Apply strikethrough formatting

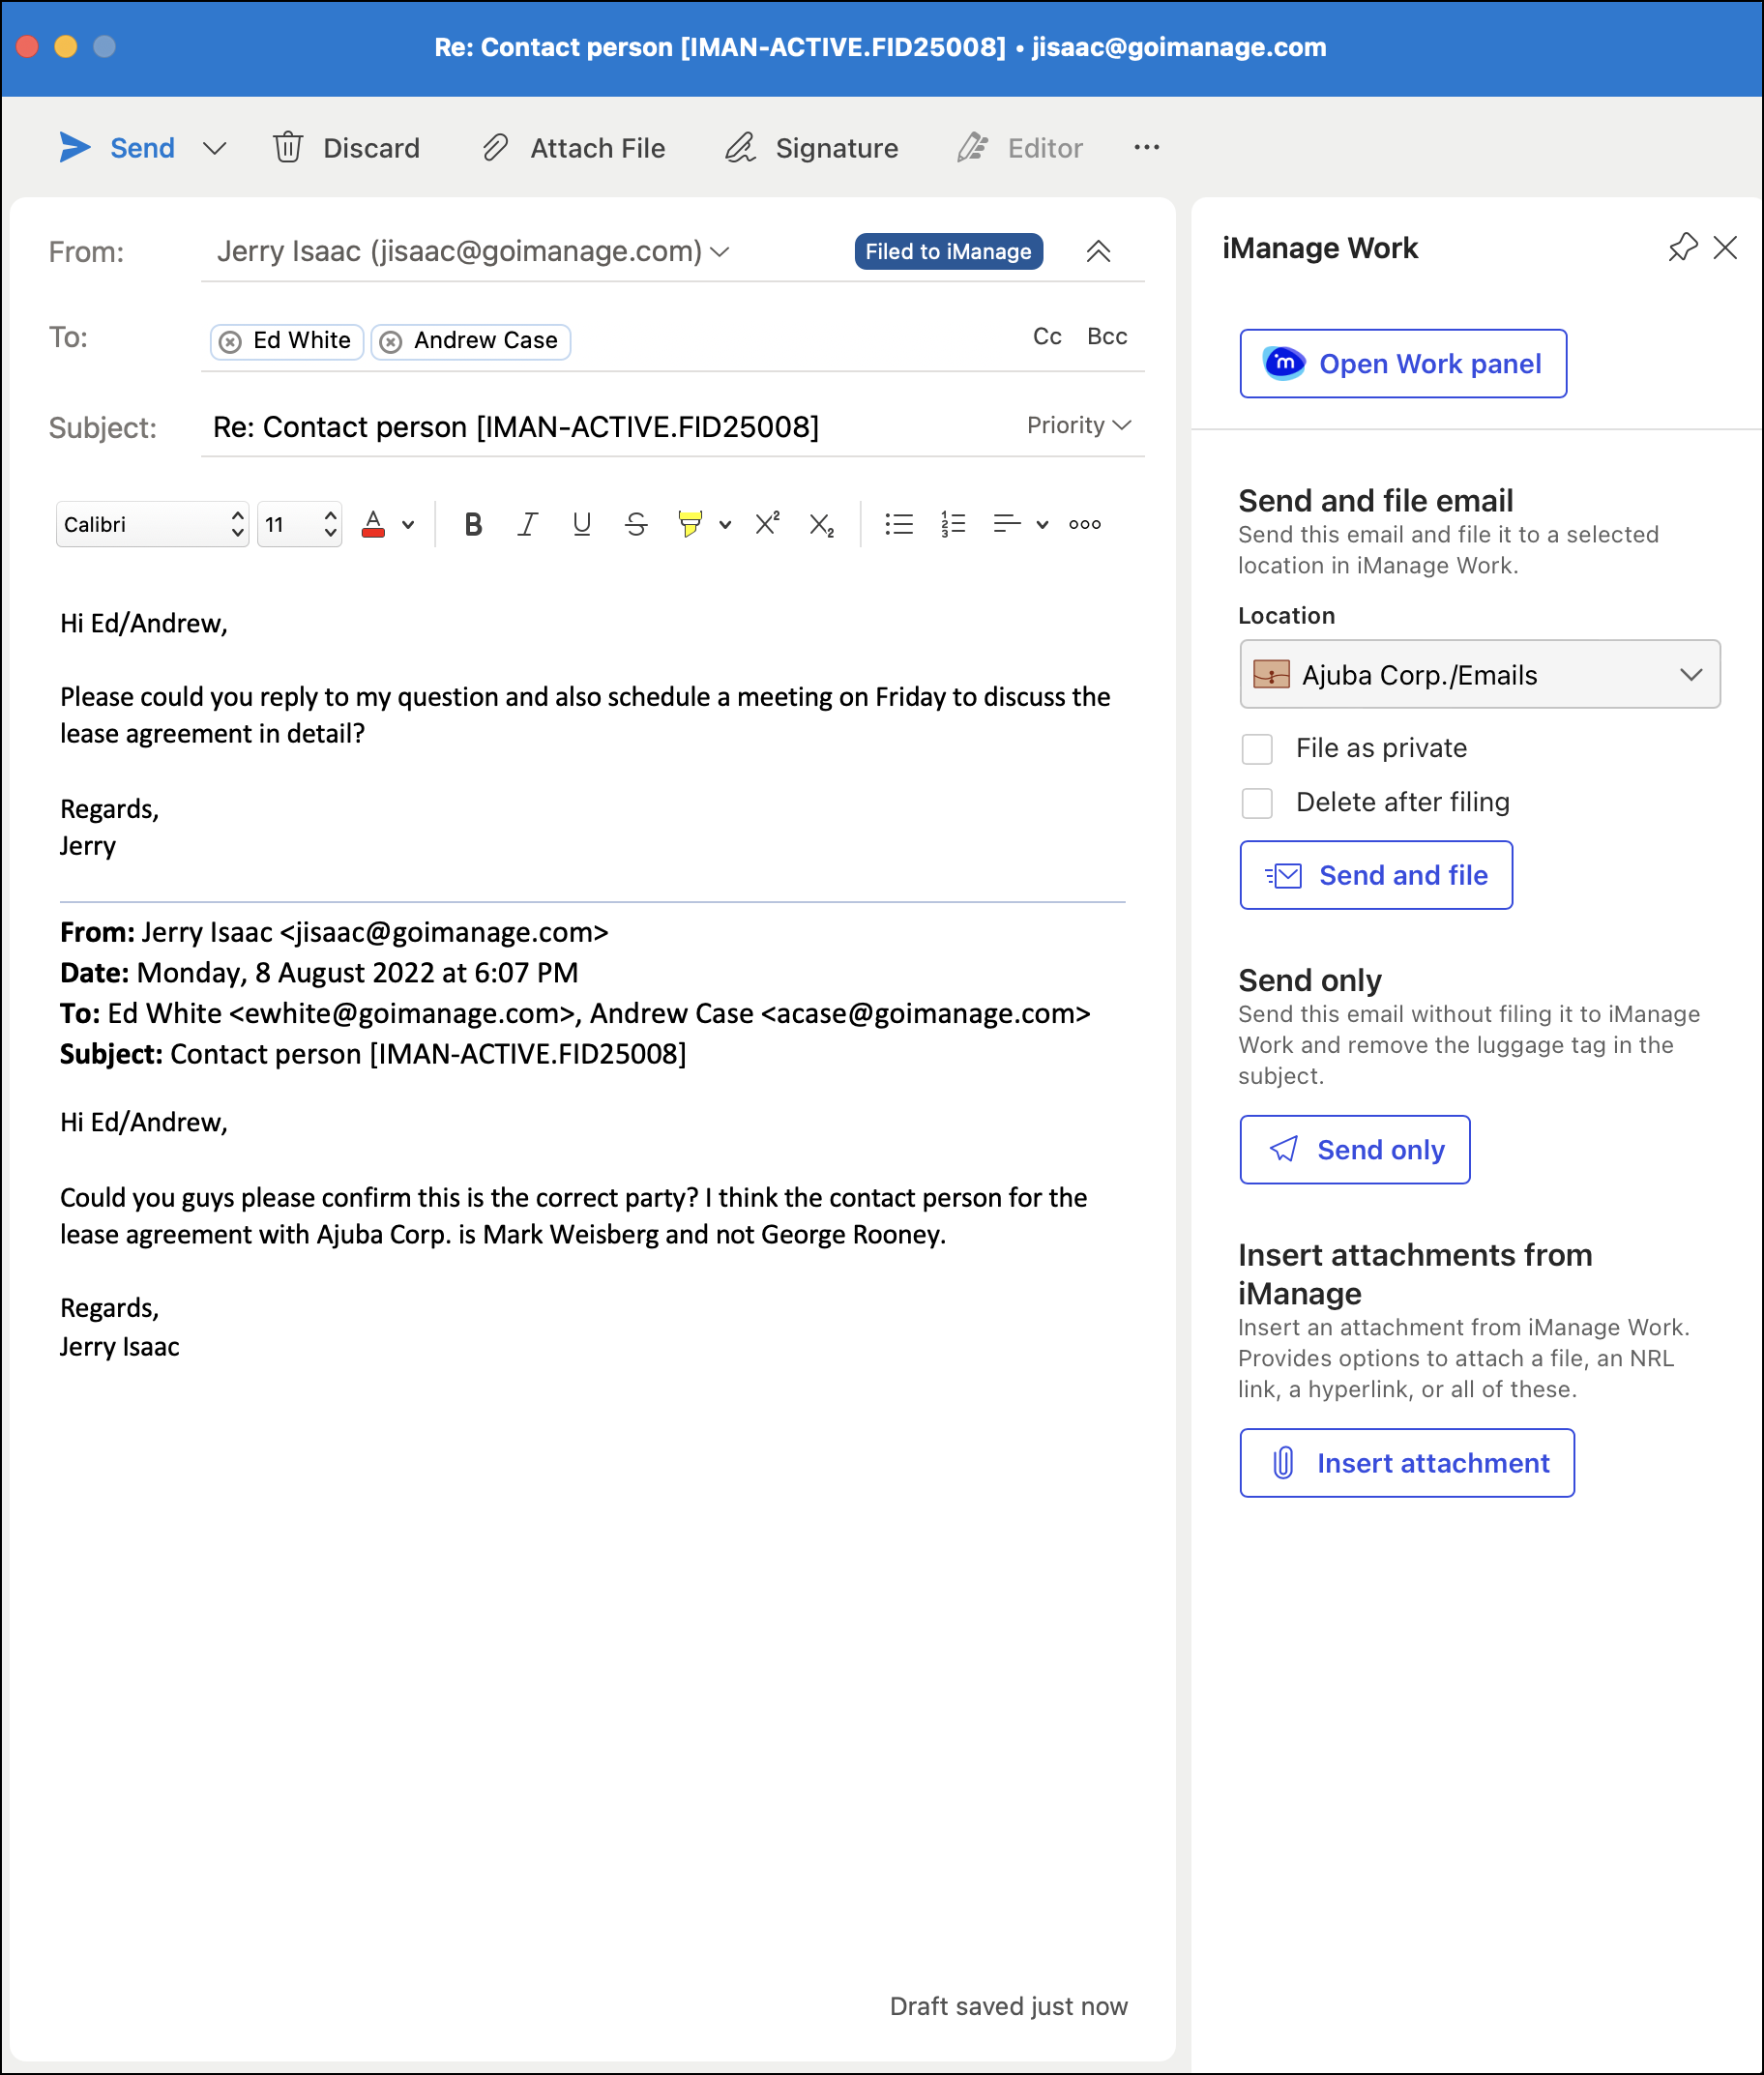635,524
